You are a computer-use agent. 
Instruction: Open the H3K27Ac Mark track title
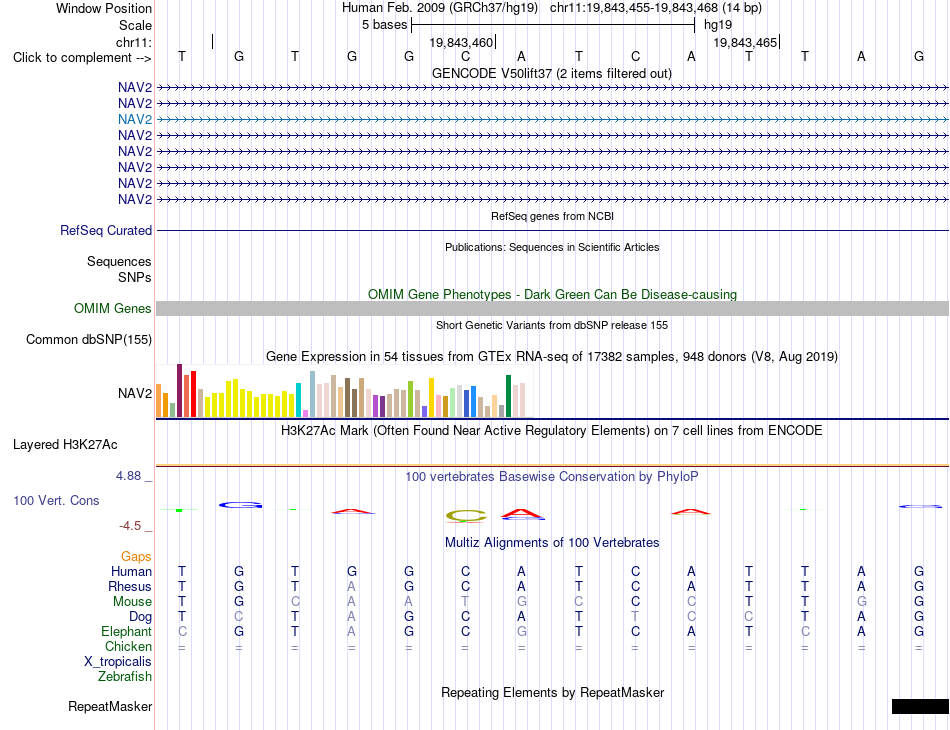pyautogui.click(x=551, y=431)
